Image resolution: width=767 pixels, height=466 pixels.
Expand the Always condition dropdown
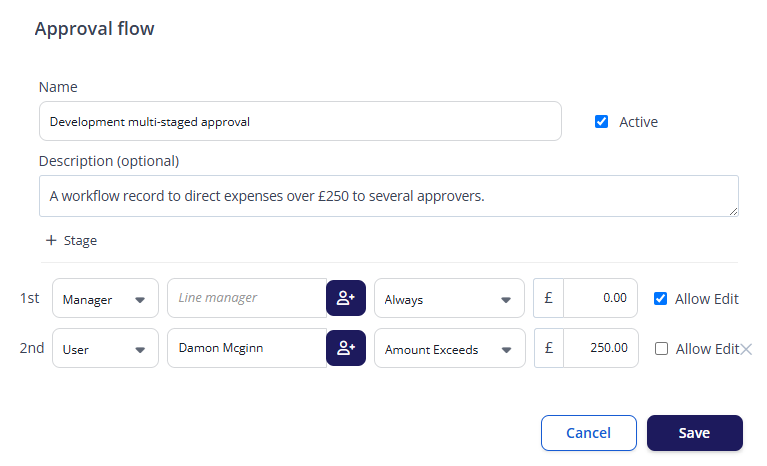tap(449, 298)
